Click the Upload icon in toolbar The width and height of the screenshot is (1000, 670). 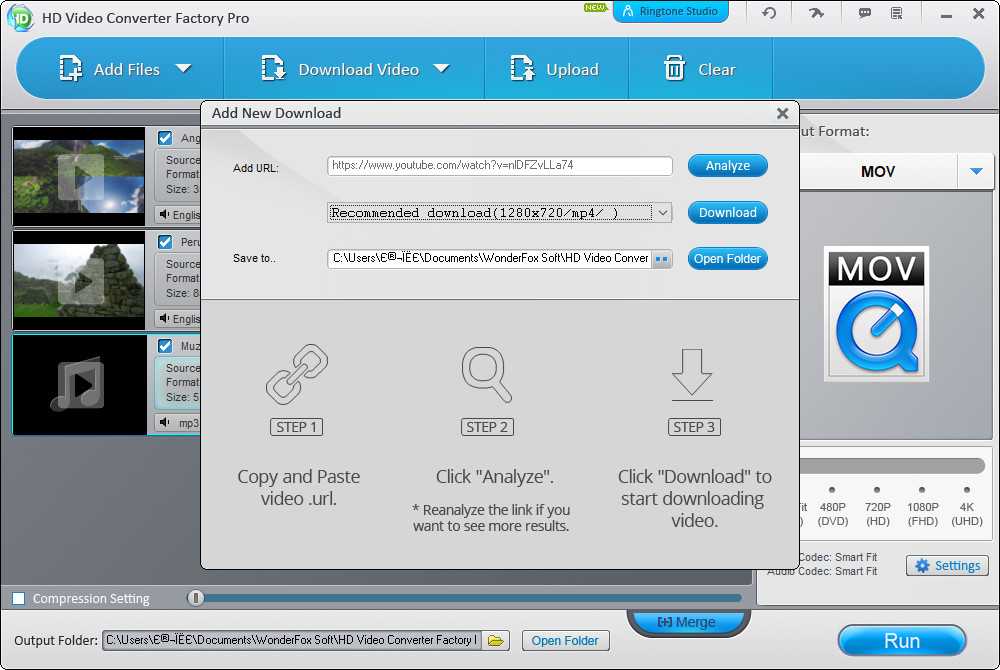pos(522,69)
